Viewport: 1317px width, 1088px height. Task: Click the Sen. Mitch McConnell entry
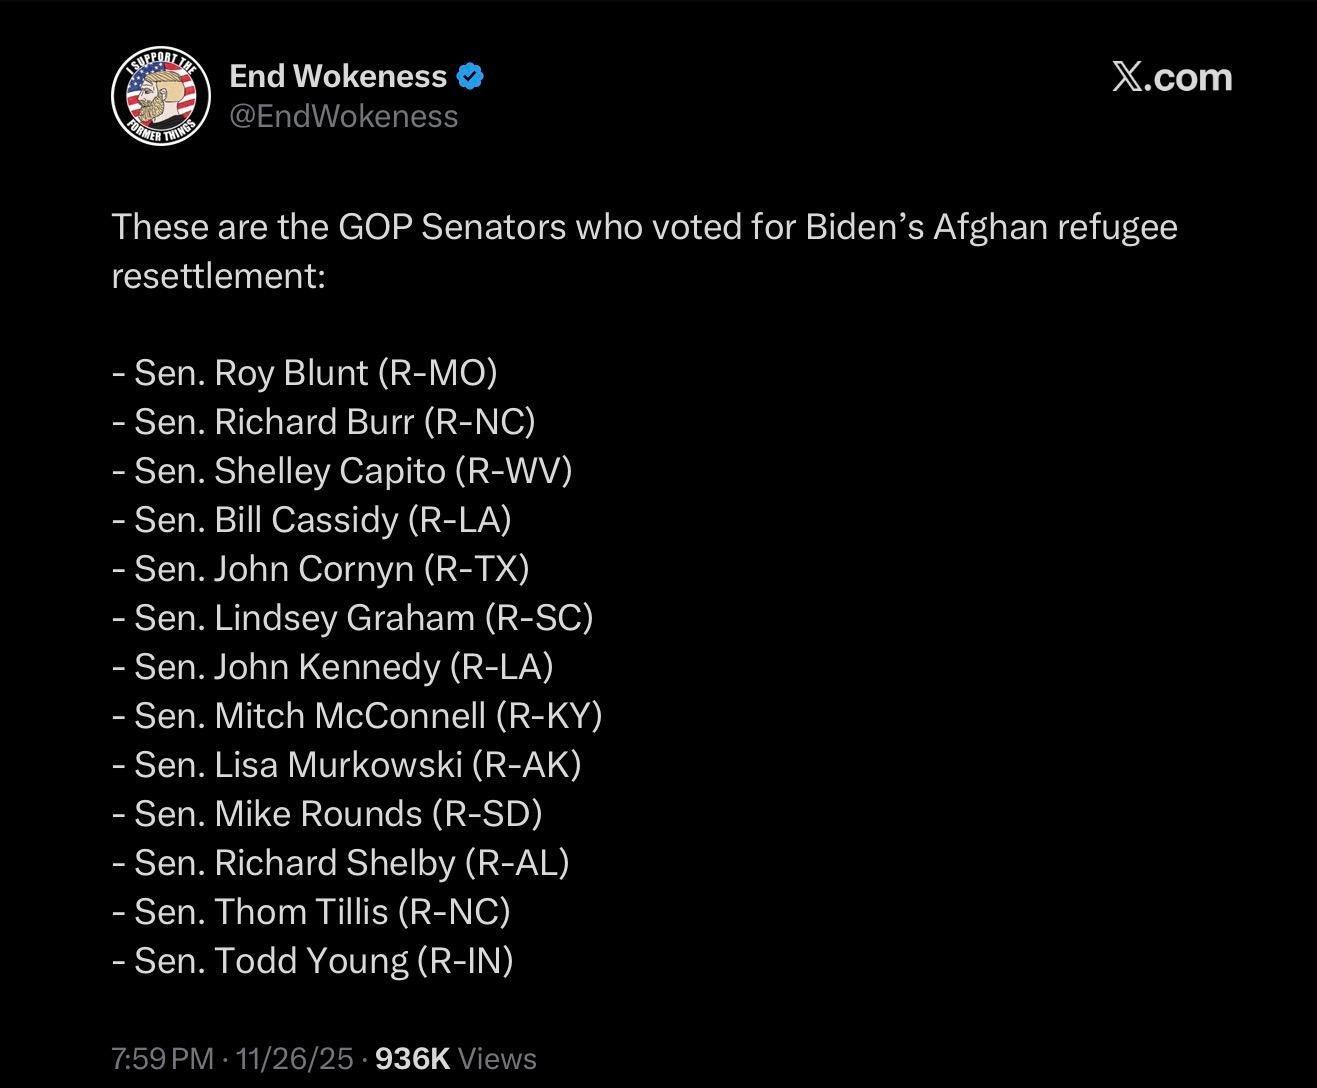click(357, 715)
